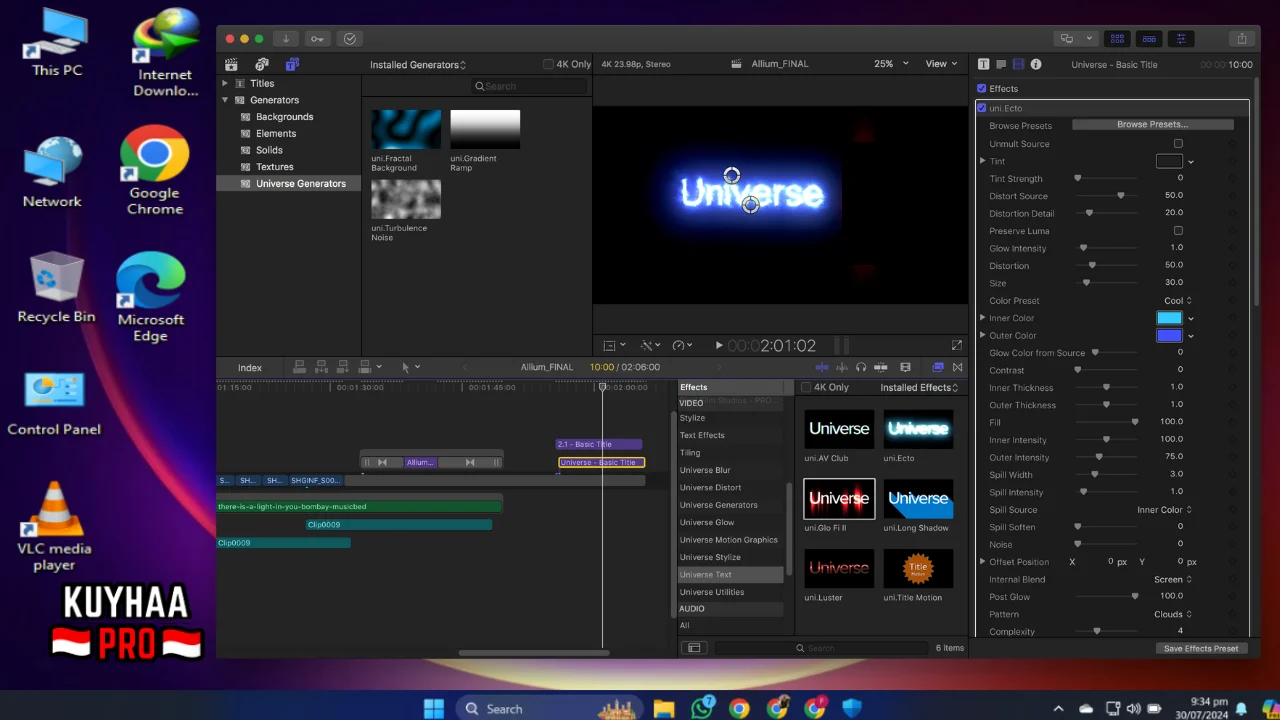The width and height of the screenshot is (1280, 720).
Task: Open the Installed Generators popup menu
Action: coord(418,65)
